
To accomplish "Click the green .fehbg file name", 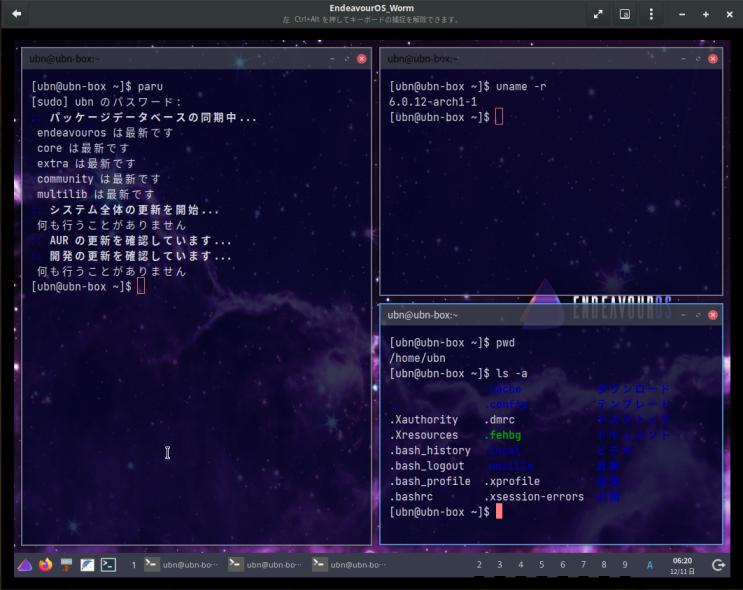I will [x=503, y=435].
